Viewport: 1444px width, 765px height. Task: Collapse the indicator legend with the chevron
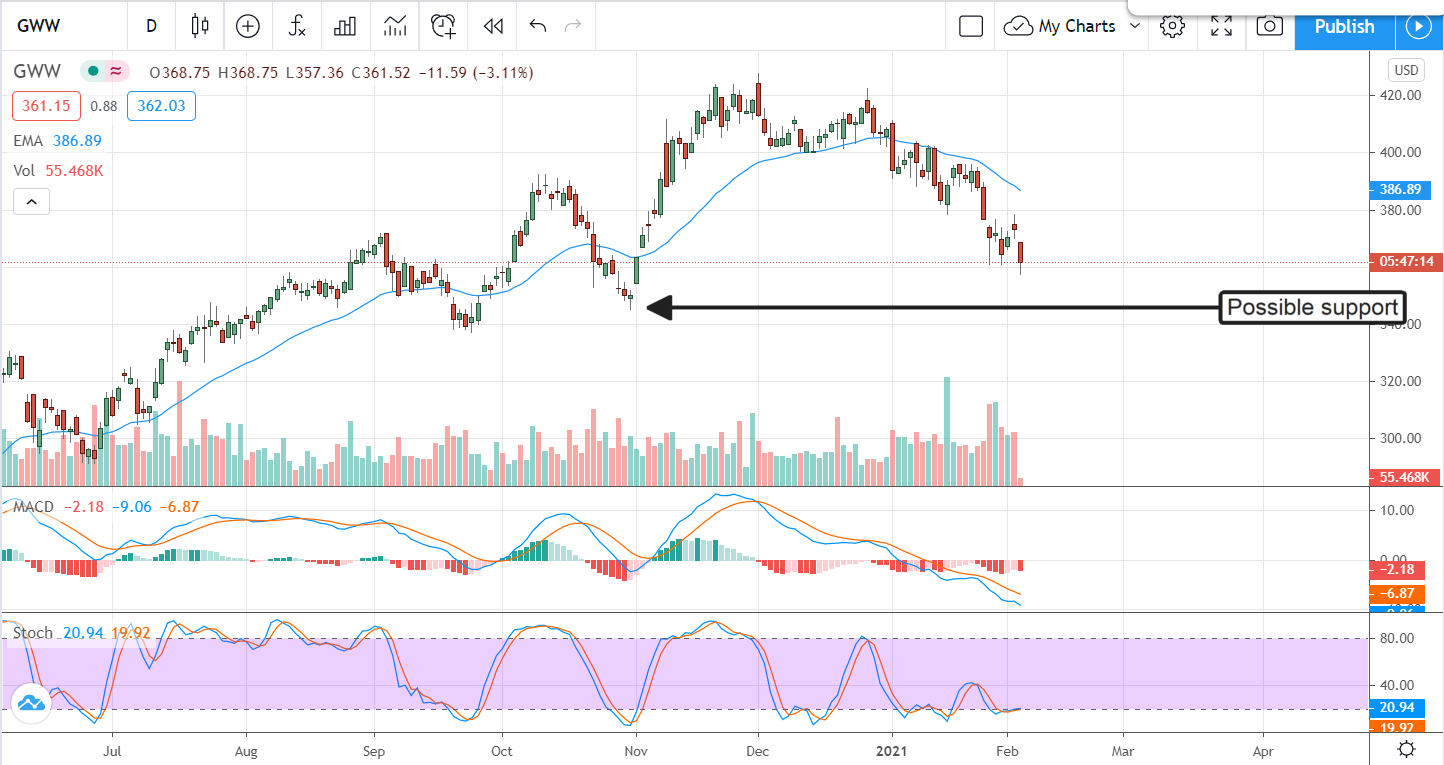pos(31,203)
